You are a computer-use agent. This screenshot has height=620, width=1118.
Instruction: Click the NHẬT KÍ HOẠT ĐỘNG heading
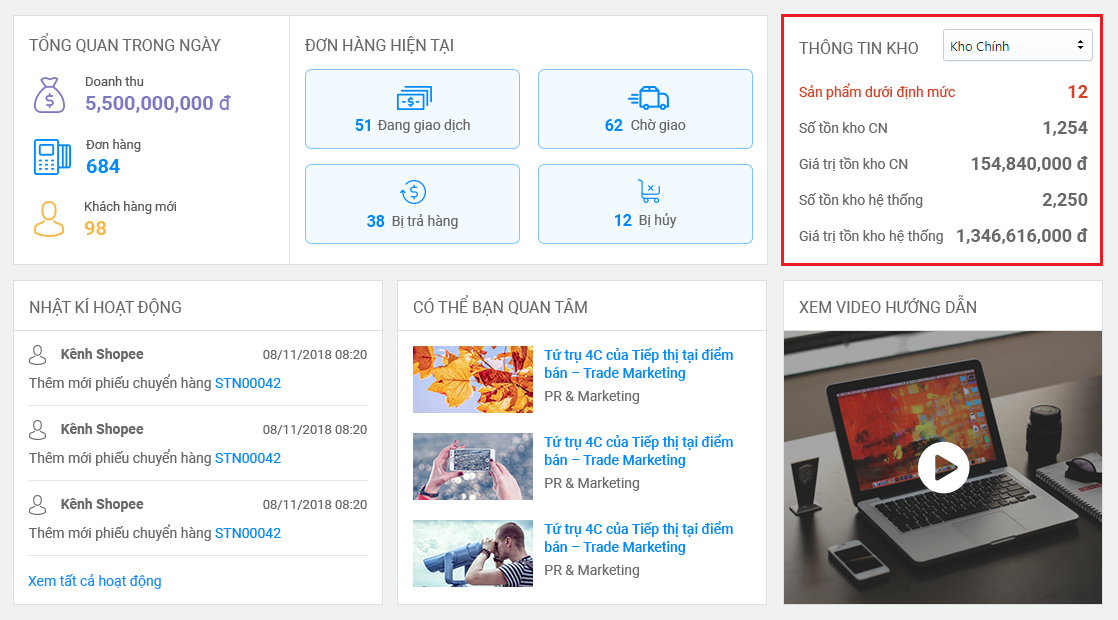(x=106, y=307)
